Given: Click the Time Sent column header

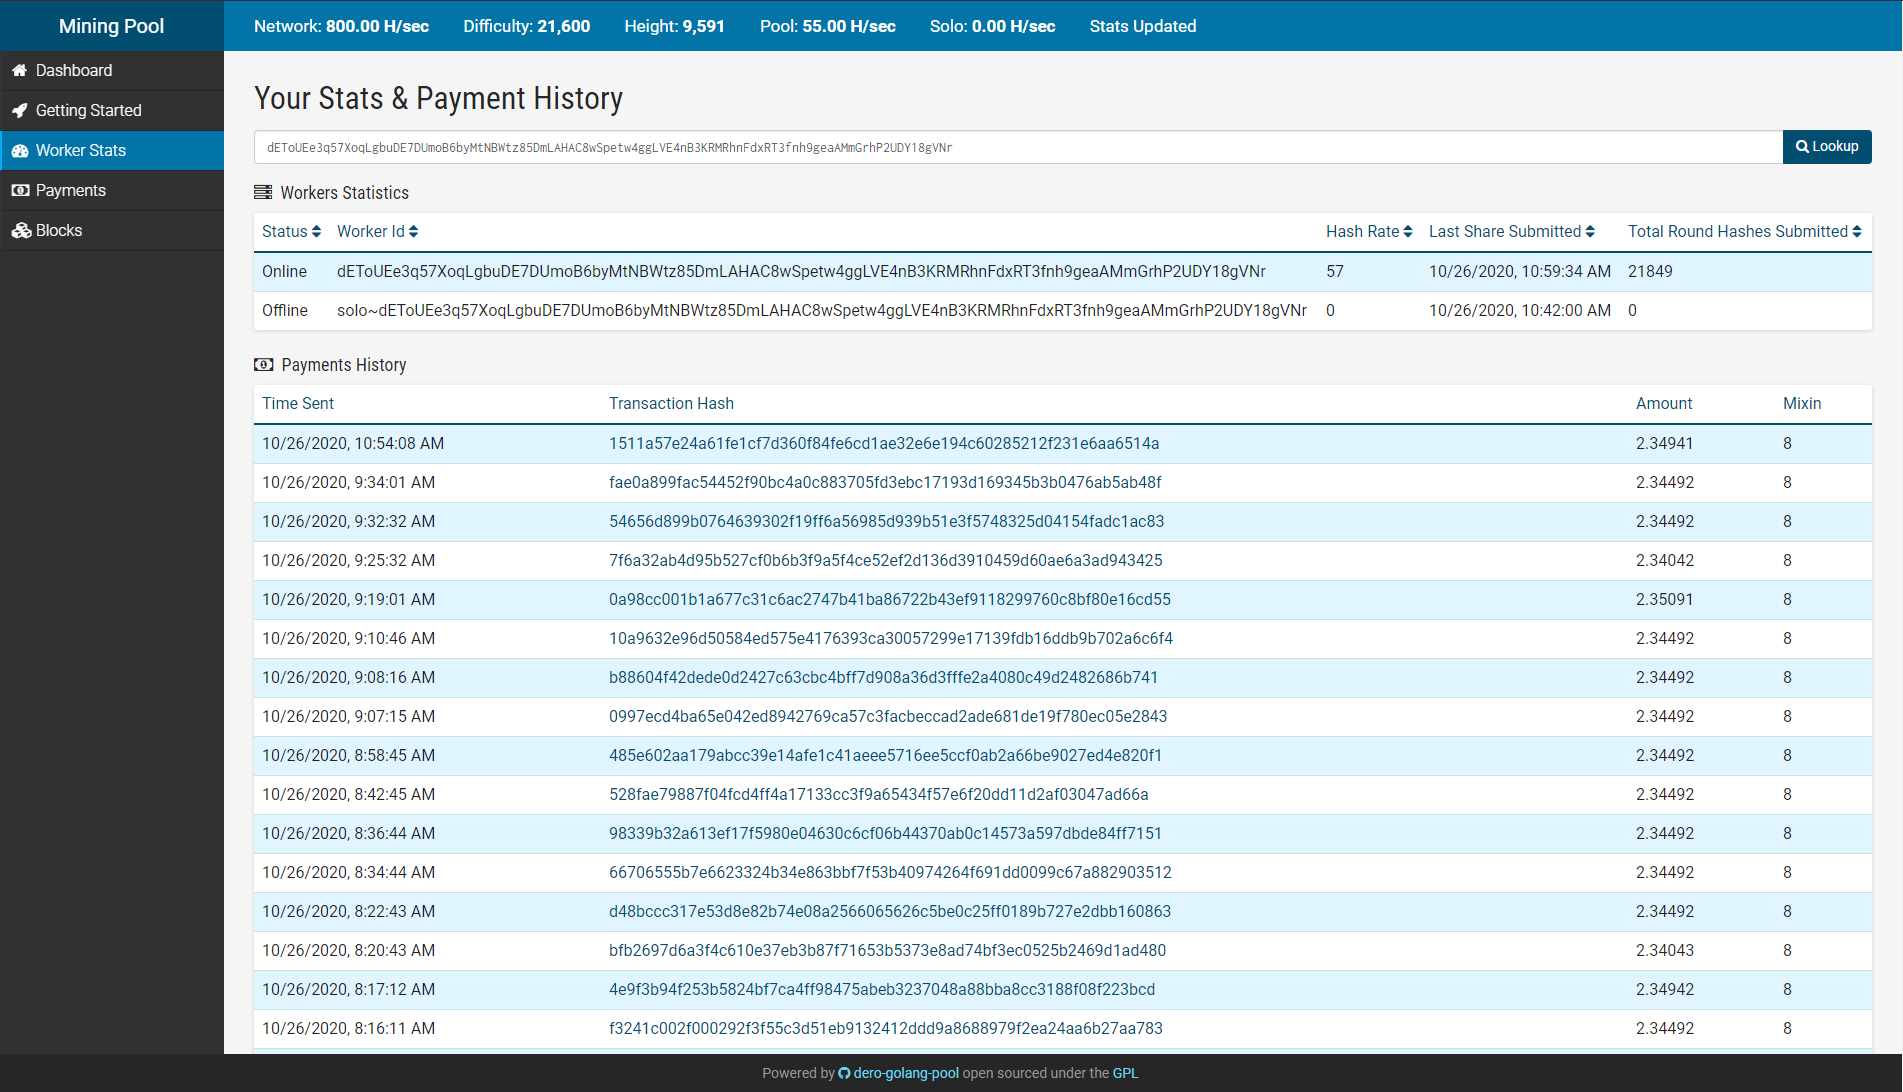Looking at the screenshot, I should tap(298, 403).
